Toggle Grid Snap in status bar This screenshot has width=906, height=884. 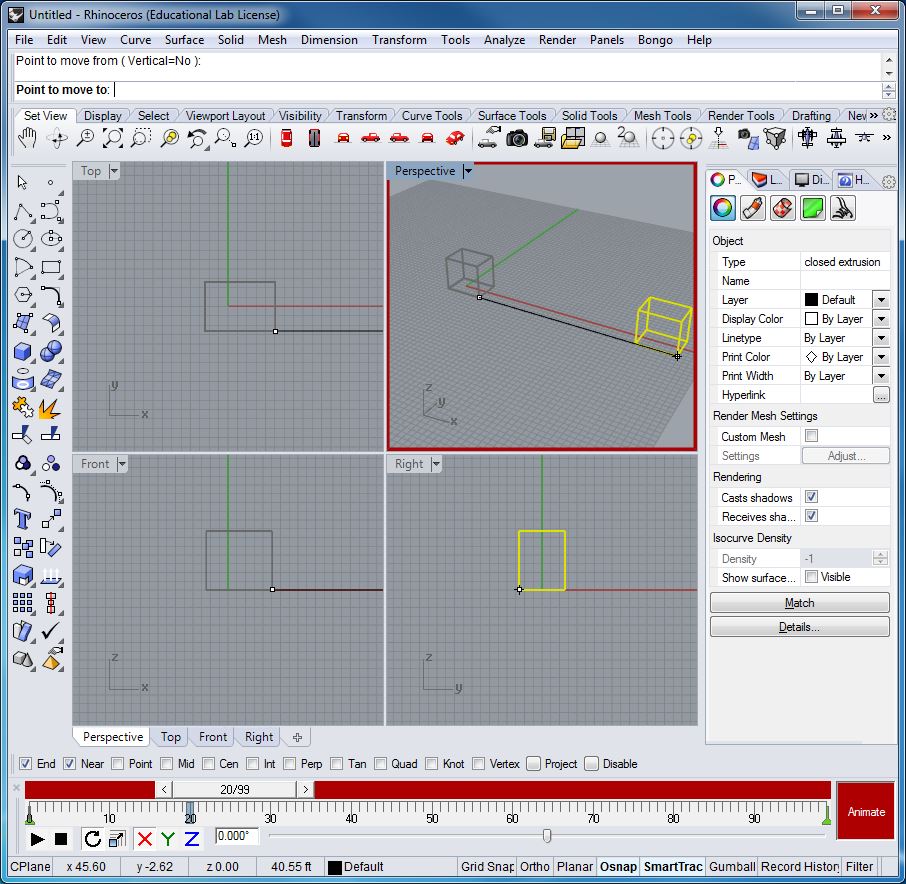coord(487,866)
